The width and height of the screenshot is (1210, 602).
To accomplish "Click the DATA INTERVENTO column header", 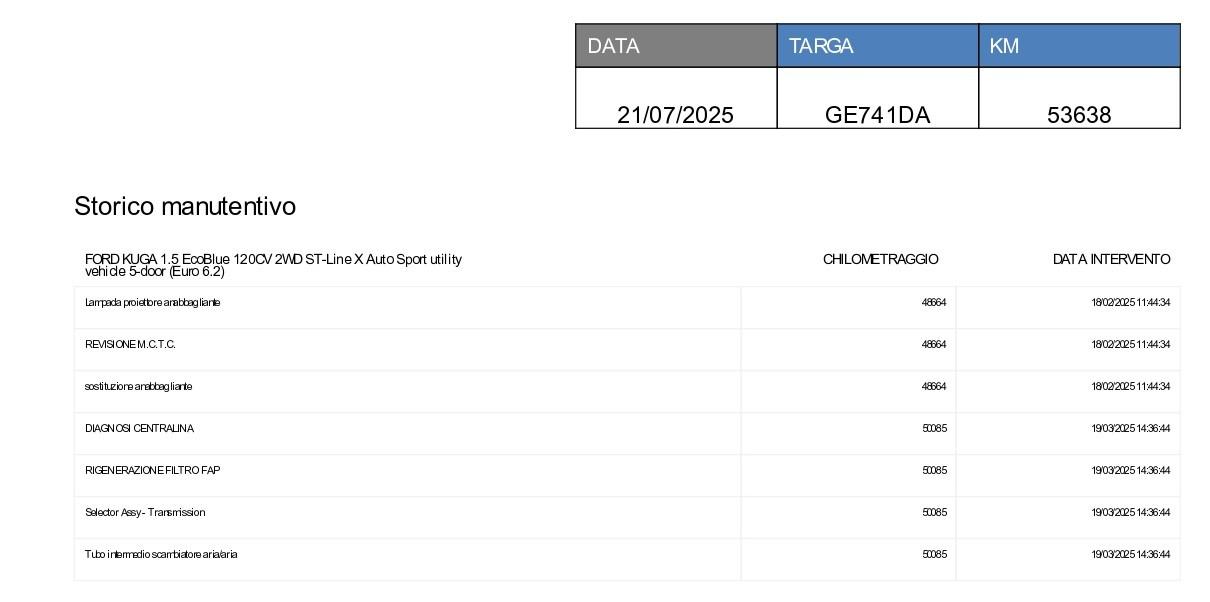I will tap(1111, 259).
